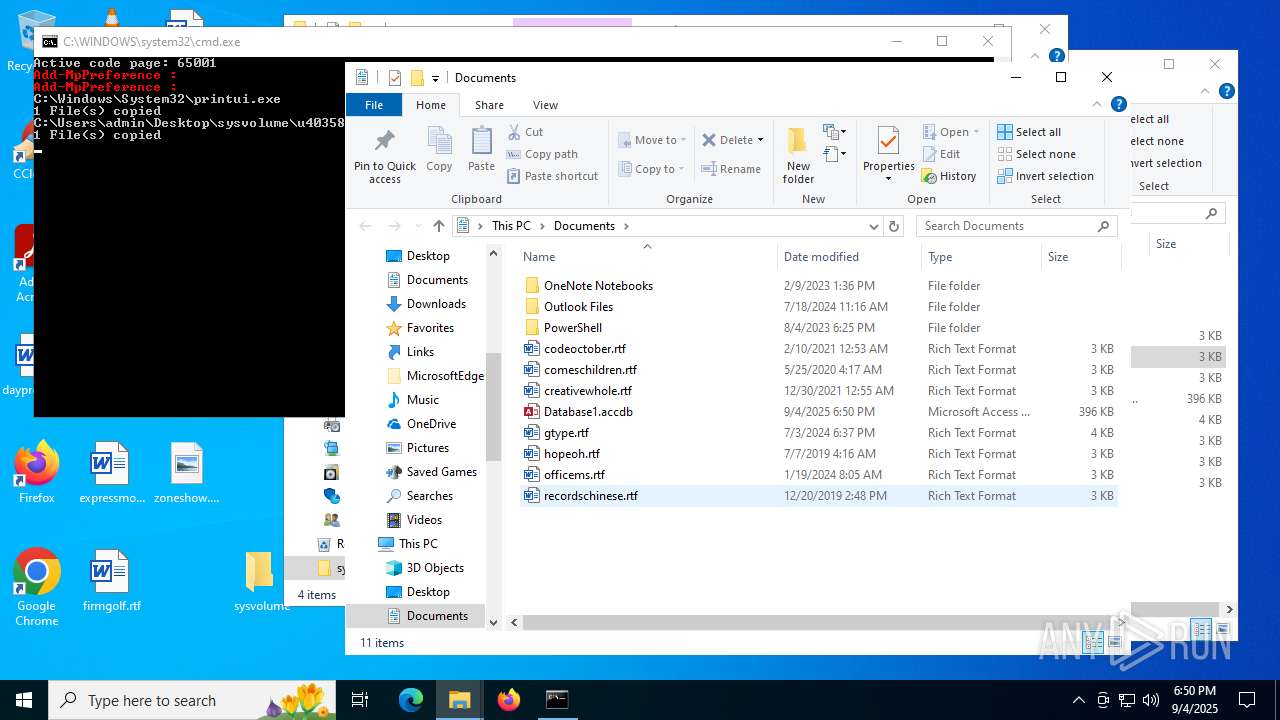The height and width of the screenshot is (720, 1280).
Task: Open the notification center icon
Action: pyautogui.click(x=1247, y=700)
